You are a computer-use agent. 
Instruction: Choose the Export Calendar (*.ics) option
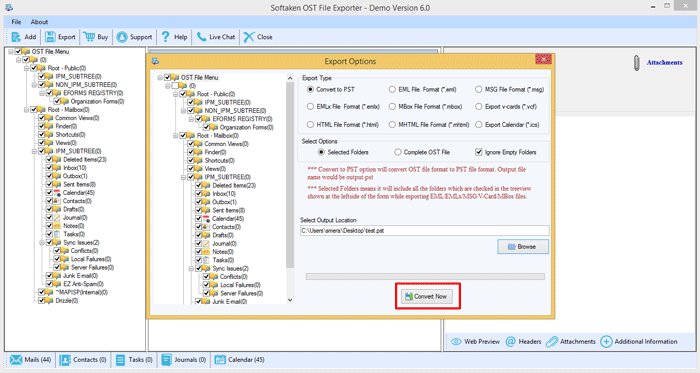(x=479, y=124)
